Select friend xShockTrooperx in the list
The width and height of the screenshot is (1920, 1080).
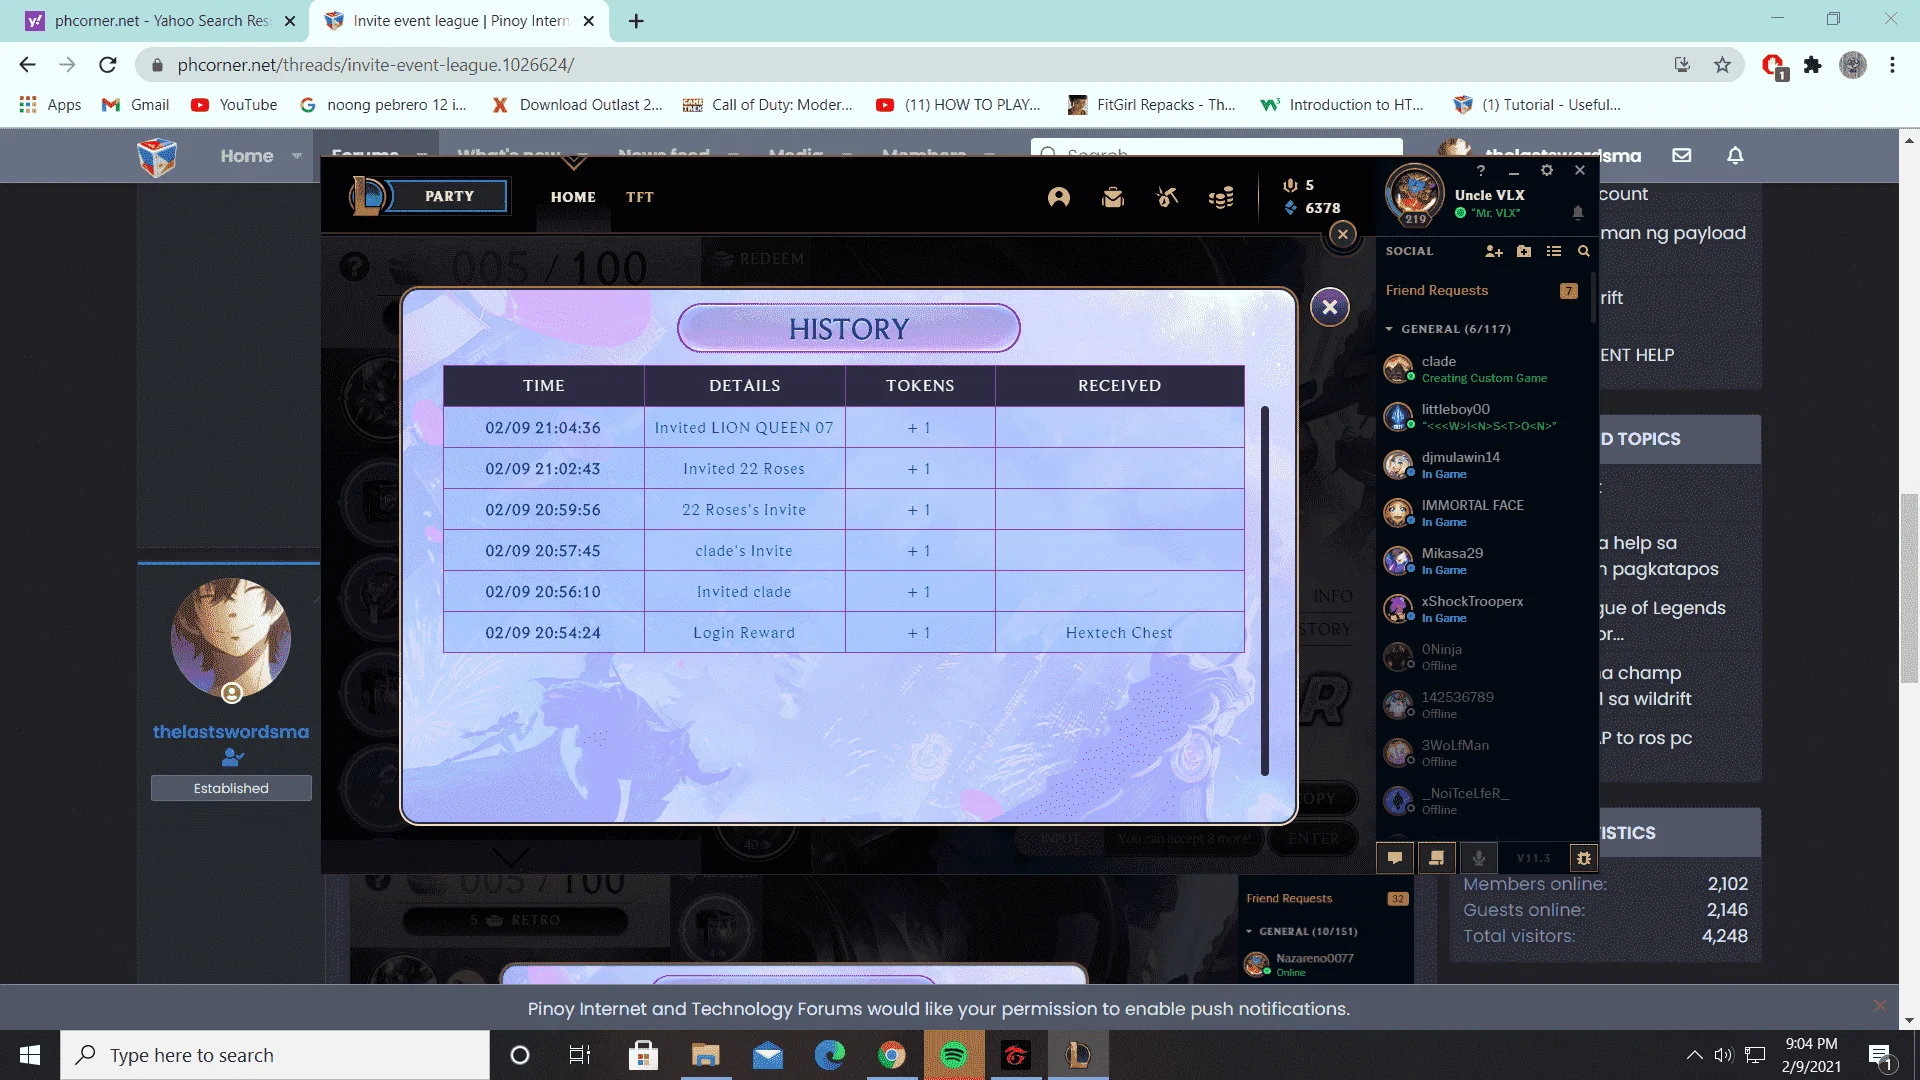[x=1485, y=609]
